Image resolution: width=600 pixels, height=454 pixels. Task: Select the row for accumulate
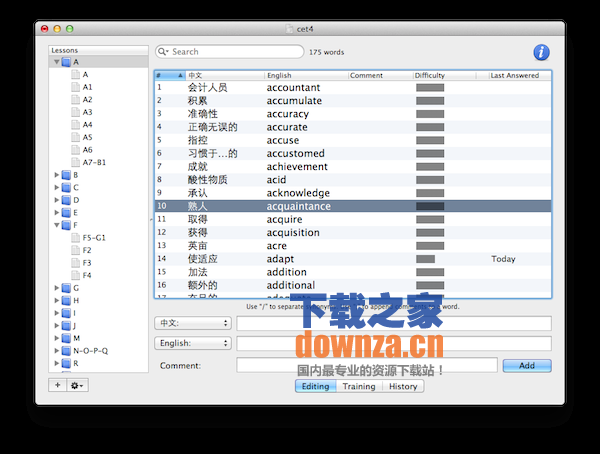pos(353,101)
